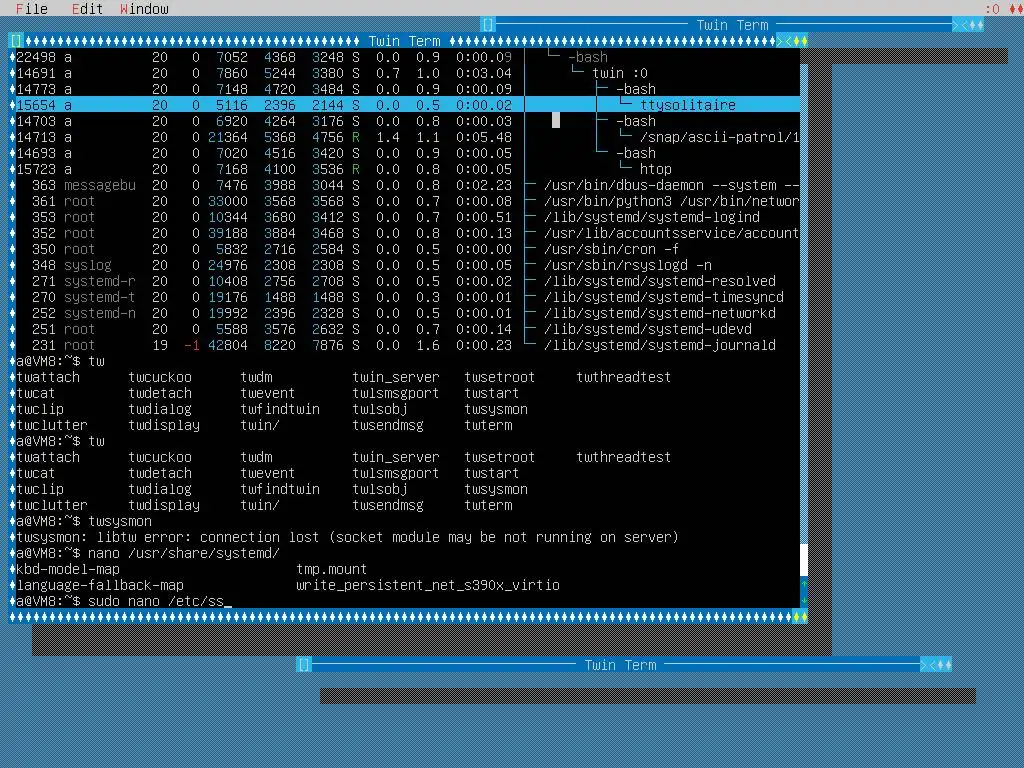The image size is (1024, 768).
Task: Open the Edit menu
Action: tap(88, 8)
